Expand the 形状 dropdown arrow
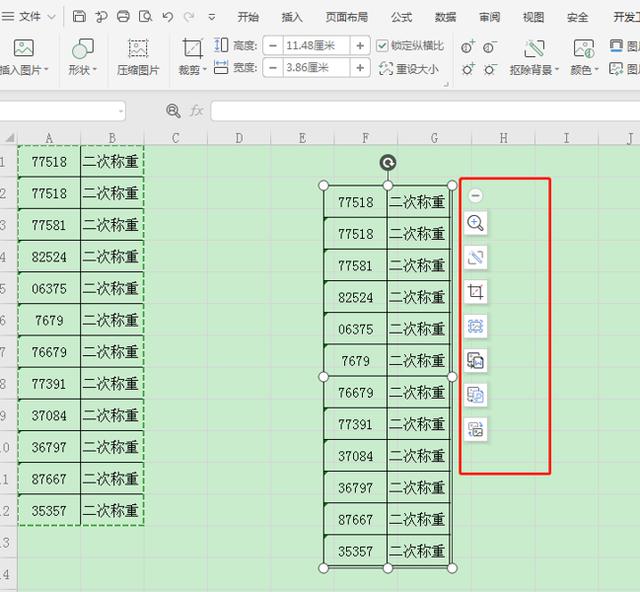 (94, 70)
